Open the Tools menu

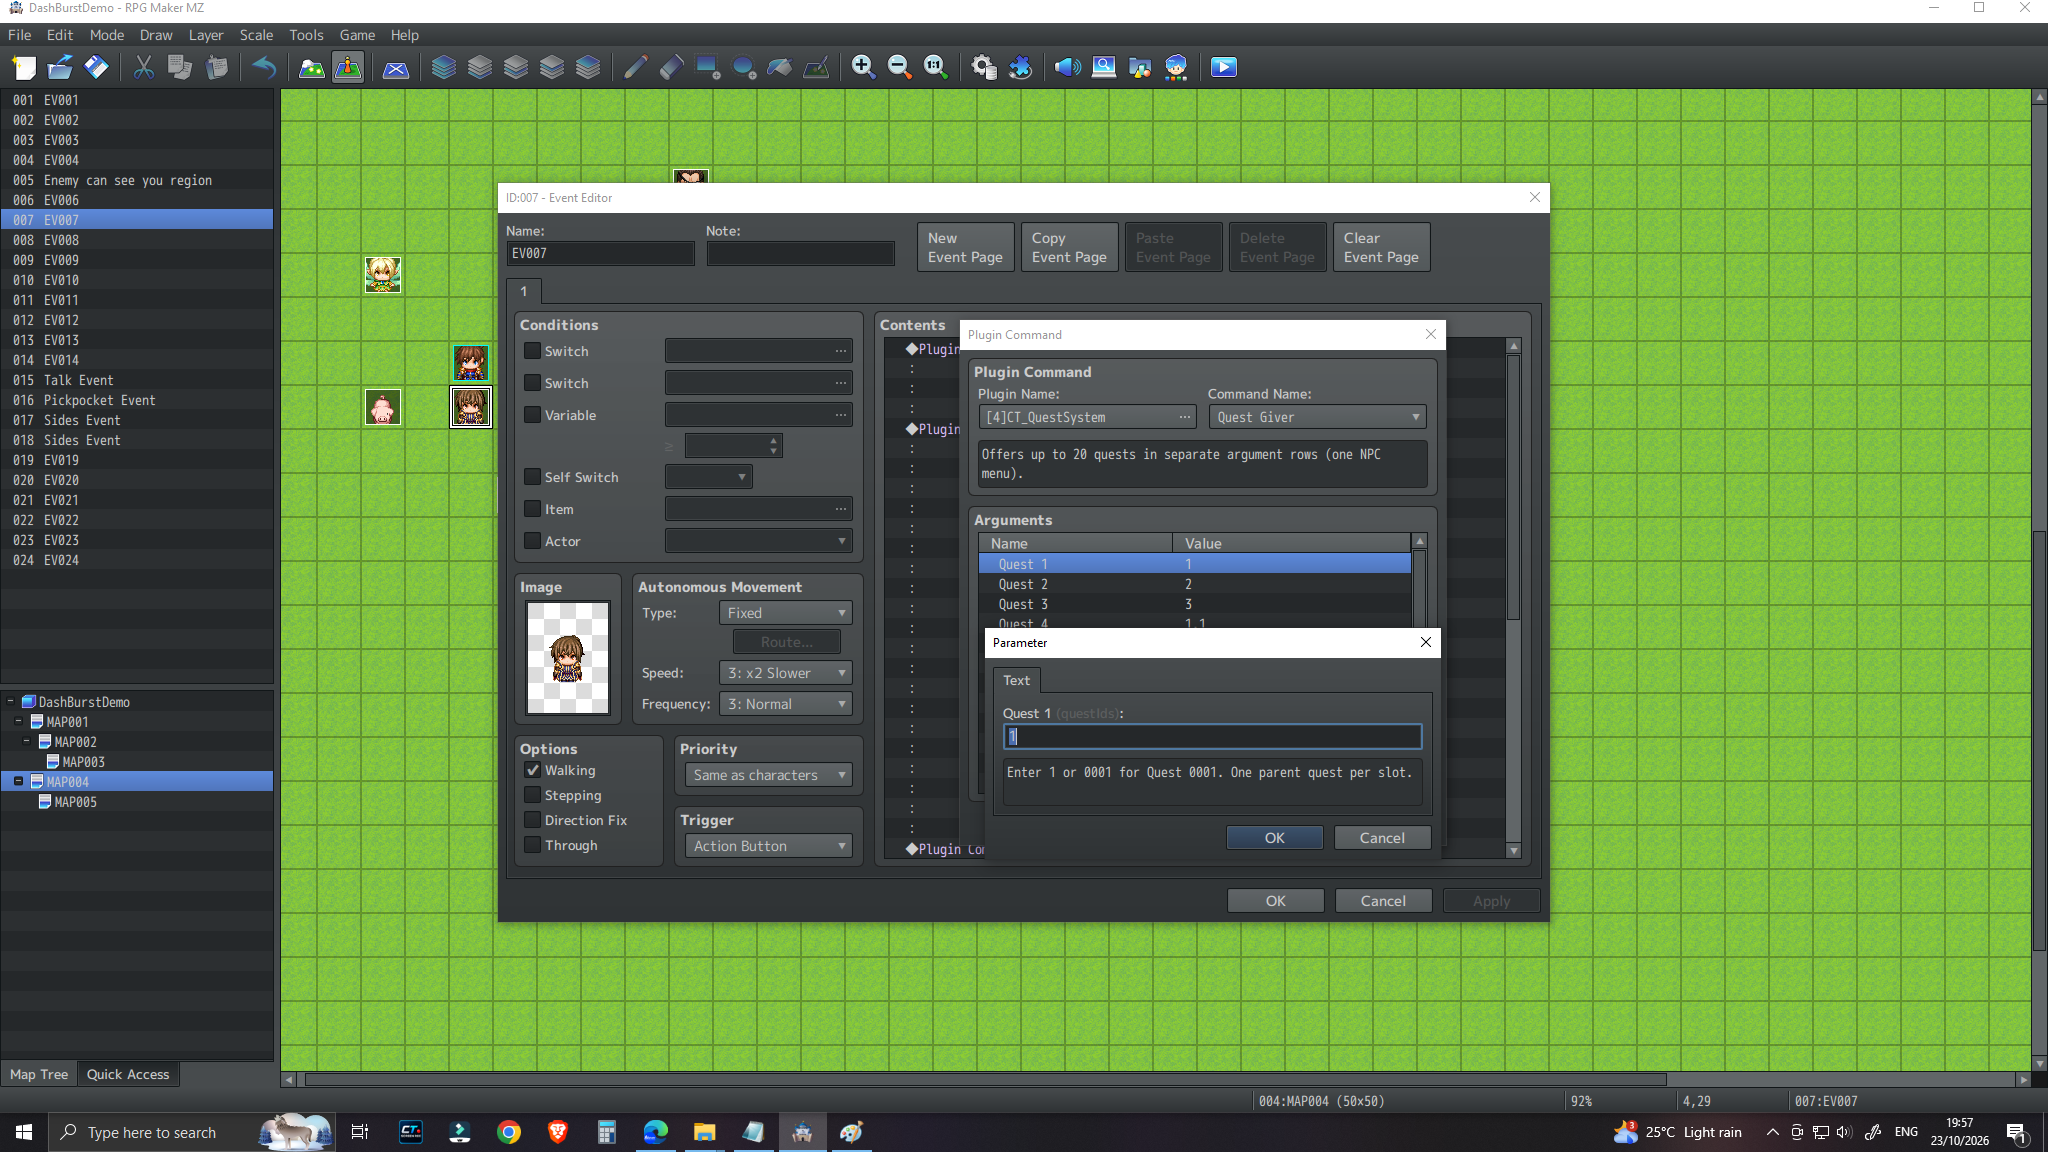click(306, 34)
